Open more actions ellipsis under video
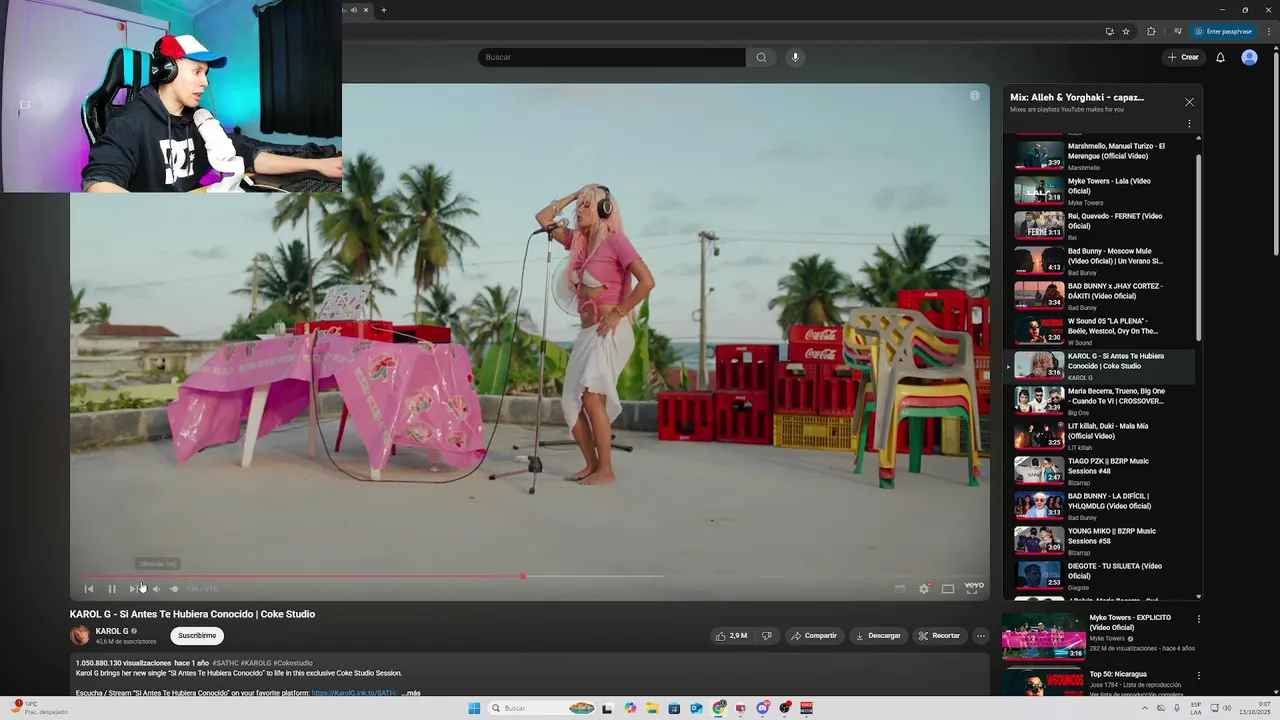This screenshot has width=1280, height=720. [x=981, y=635]
